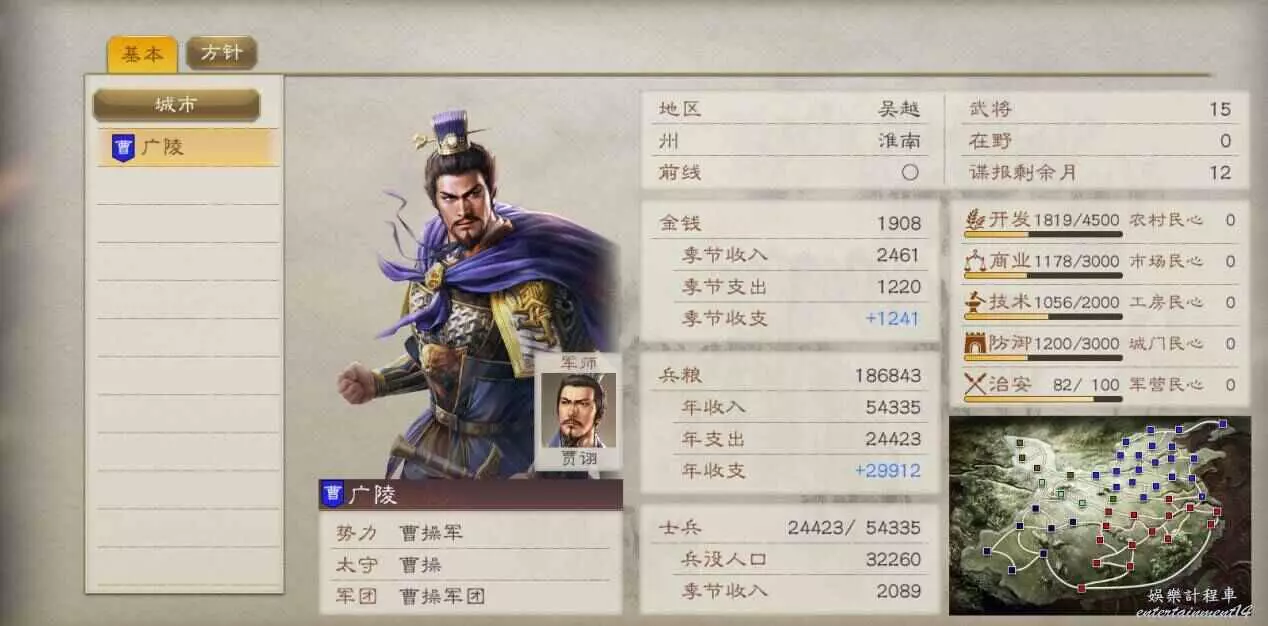Click the 太守 曹操 row
Viewport: 1268px width, 626px height.
(470, 565)
